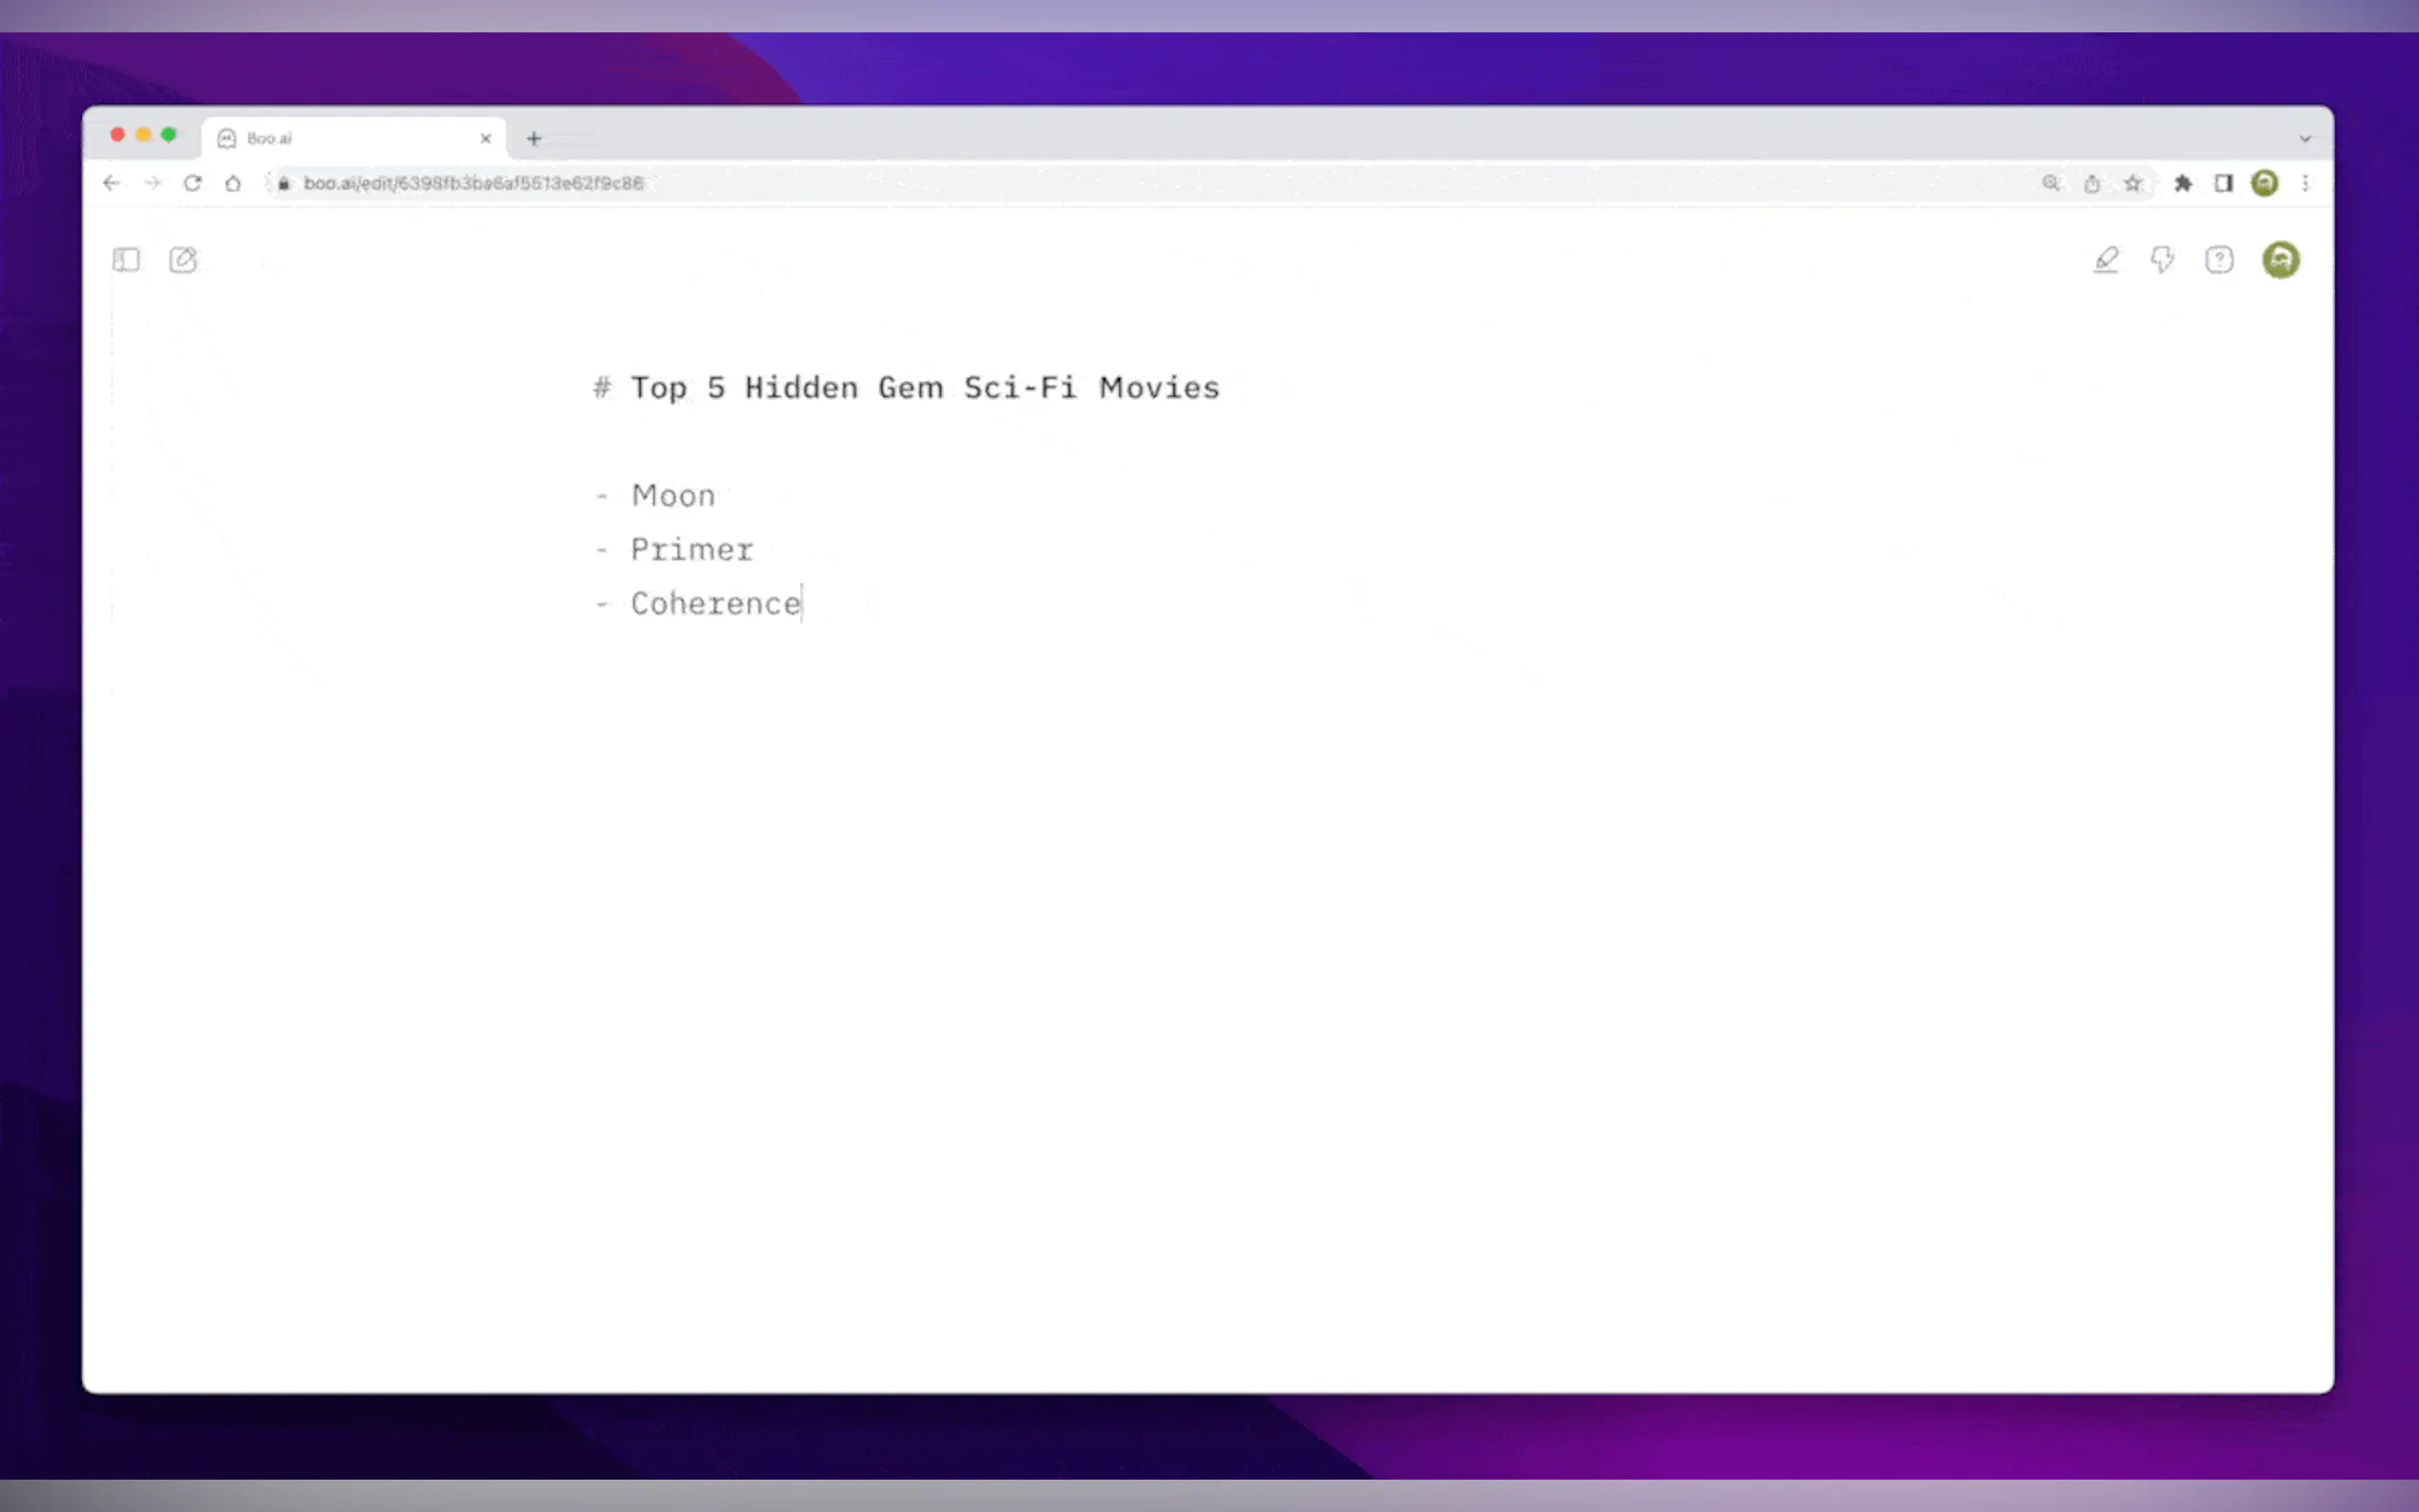Viewport: 2419px width, 1512px height.
Task: Open the help question mark icon
Action: pyautogui.click(x=2219, y=260)
